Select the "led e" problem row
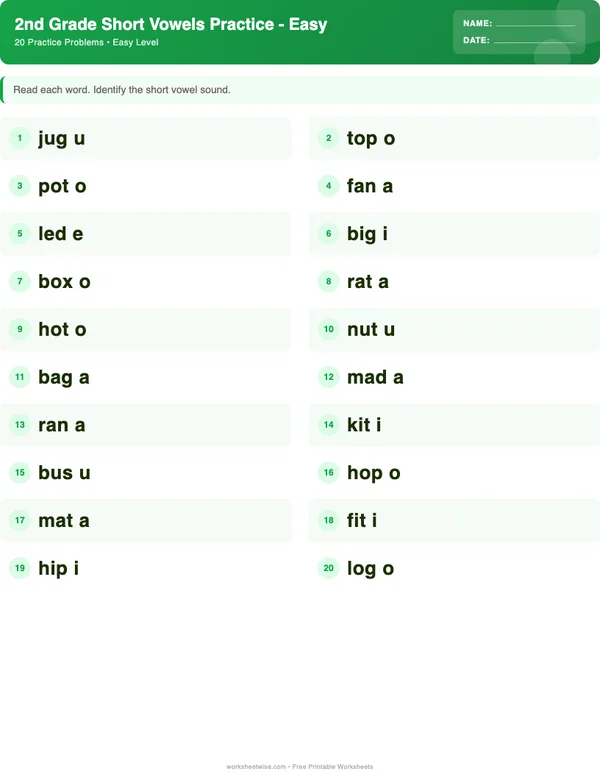The image size is (600, 776). [145, 234]
